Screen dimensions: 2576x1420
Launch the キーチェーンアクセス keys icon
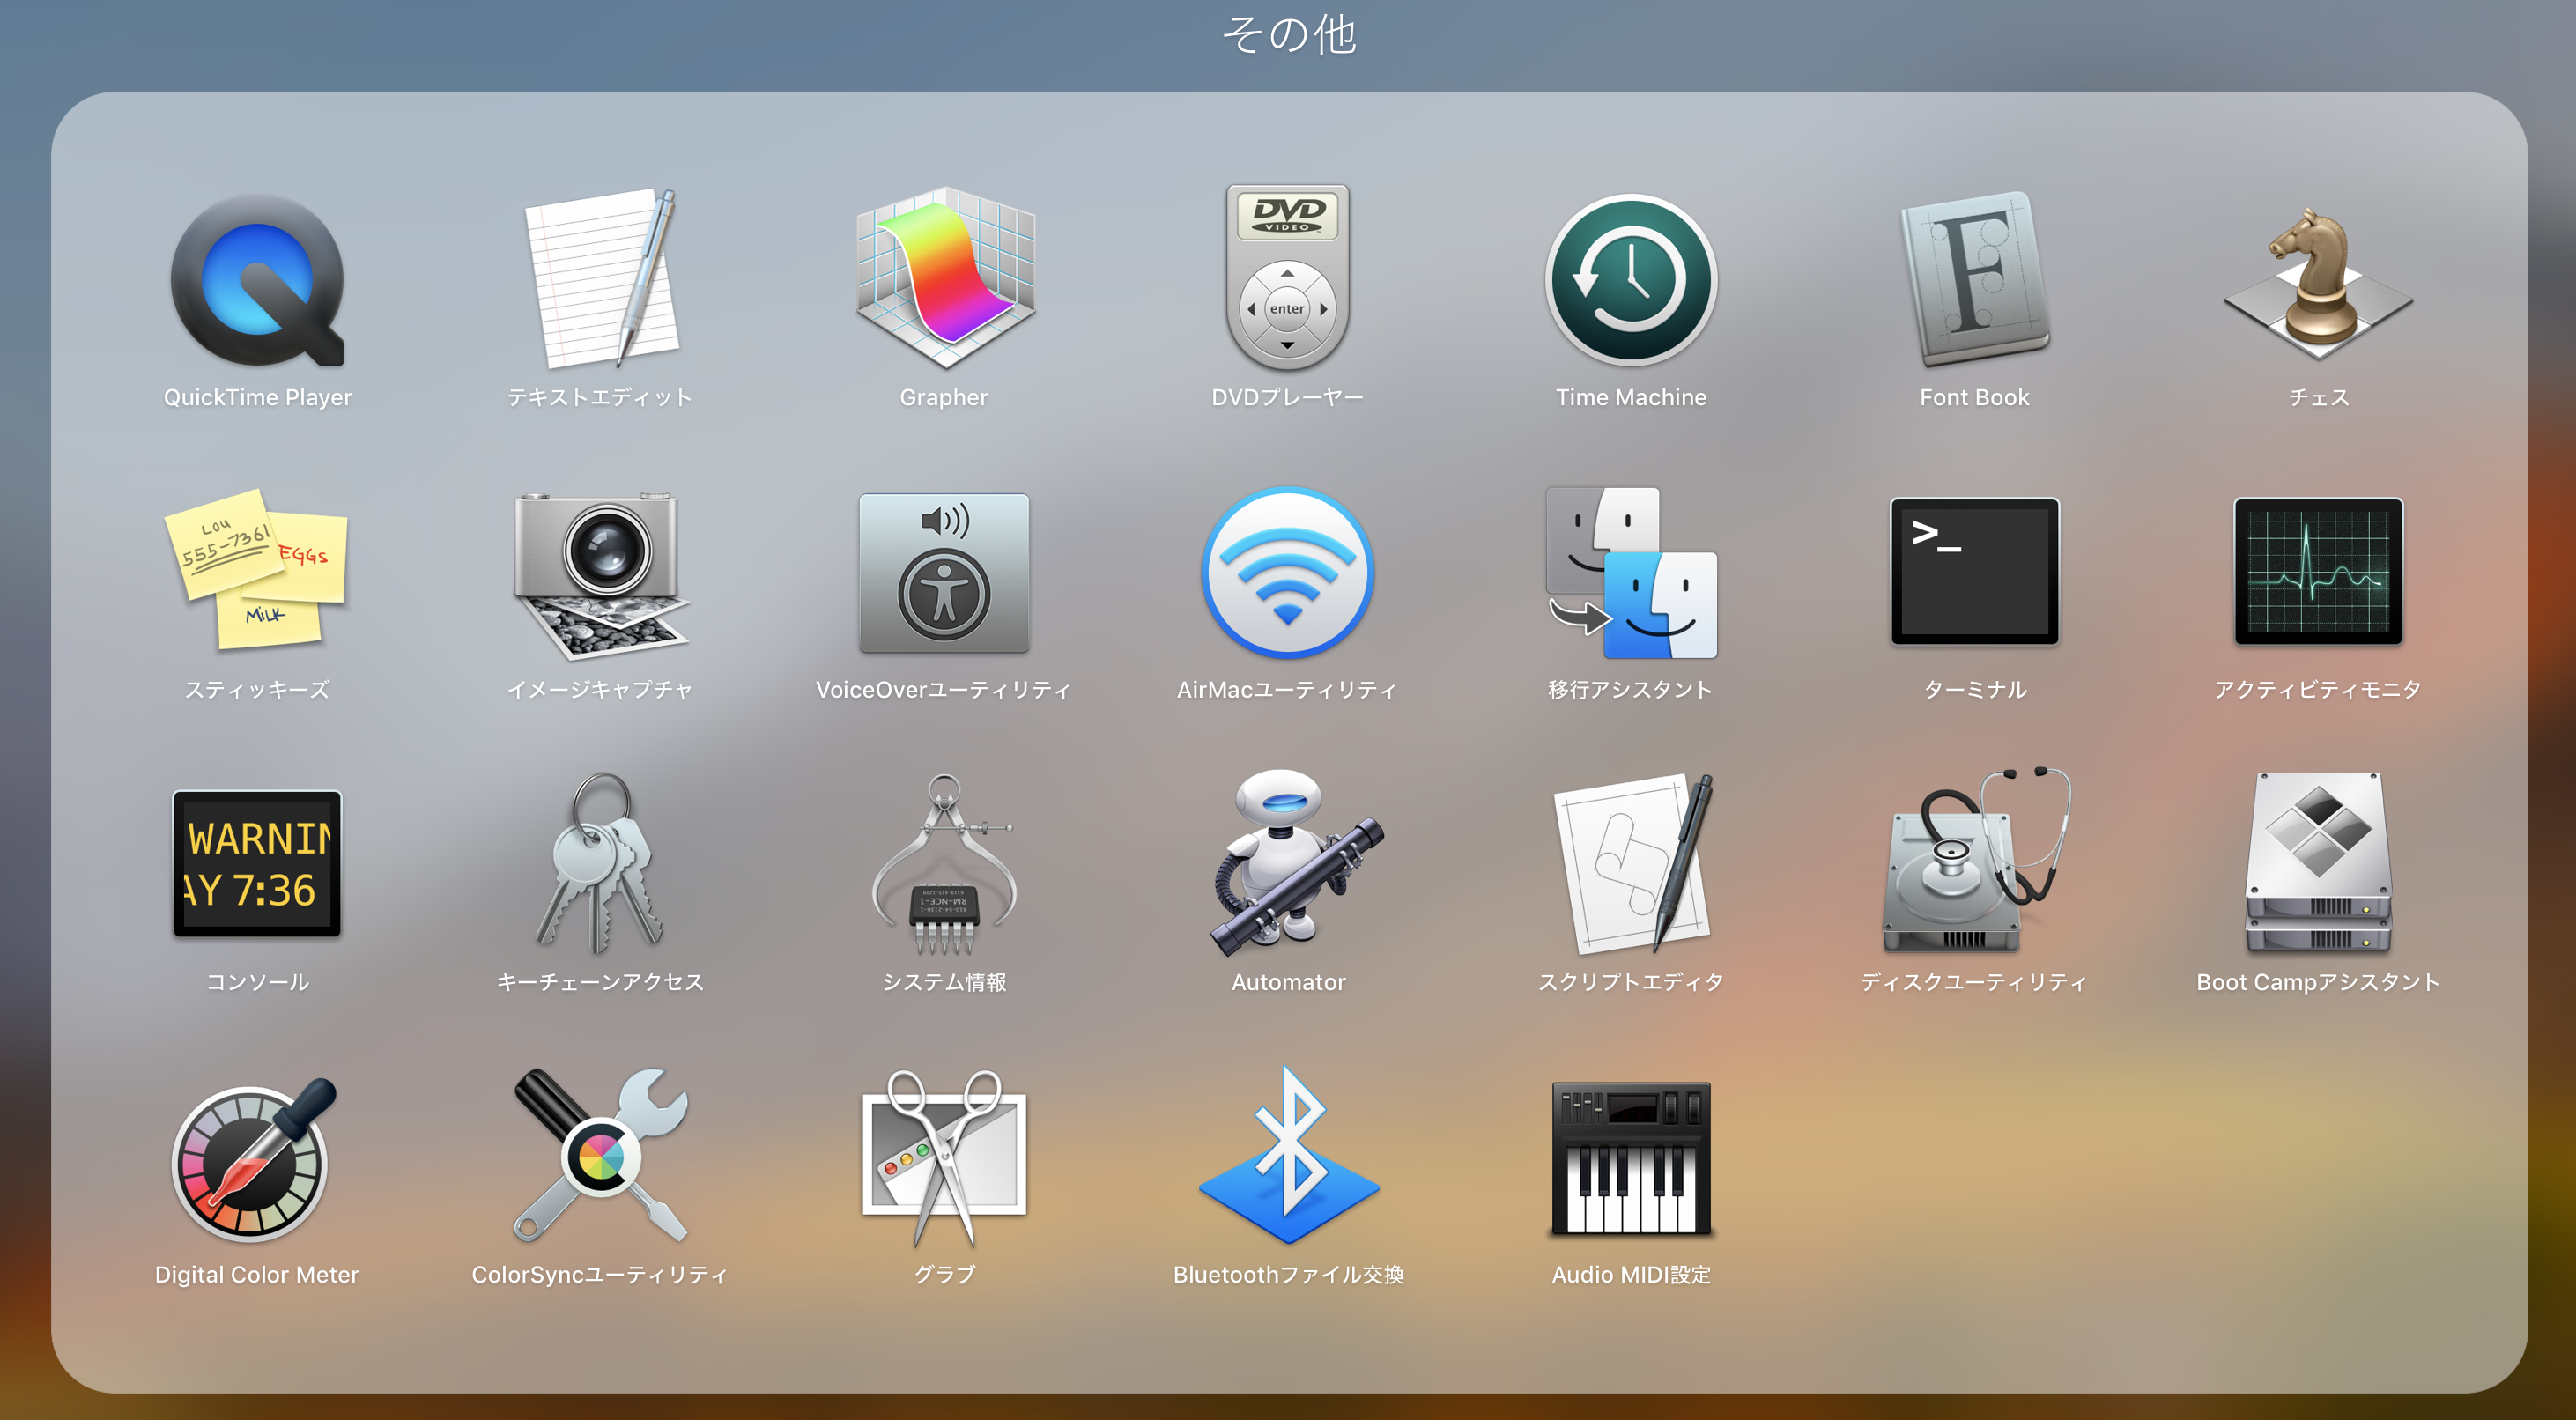(x=601, y=862)
